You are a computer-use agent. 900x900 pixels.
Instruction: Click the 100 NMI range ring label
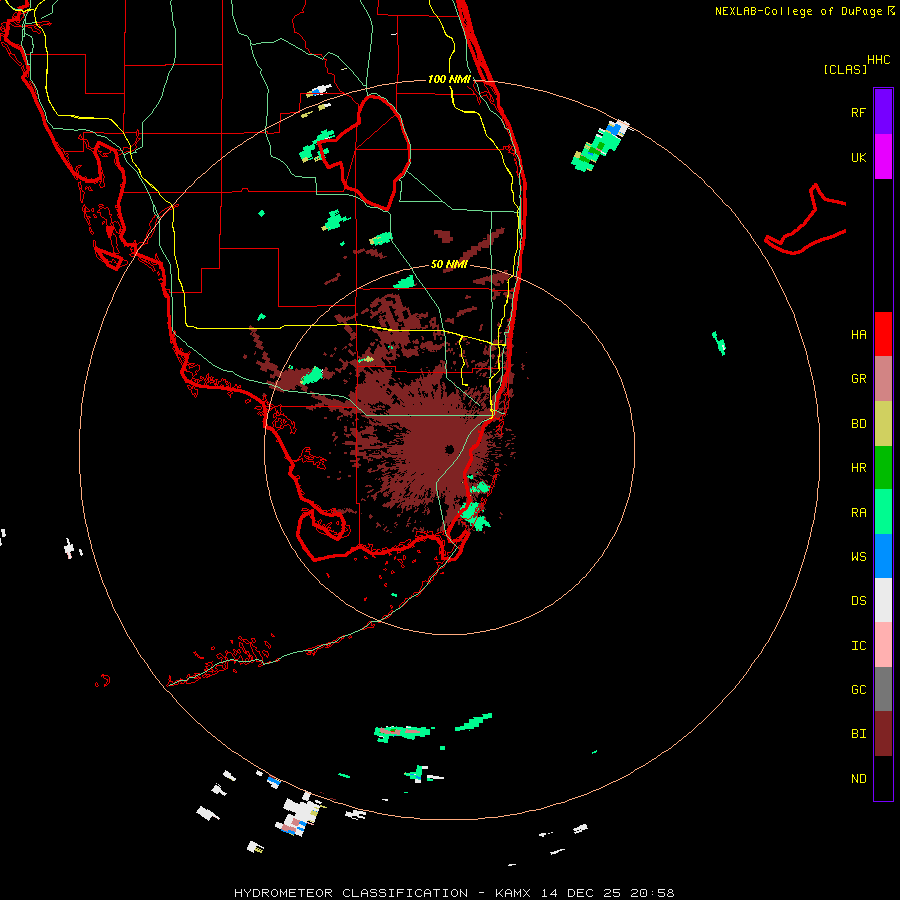coord(449,79)
